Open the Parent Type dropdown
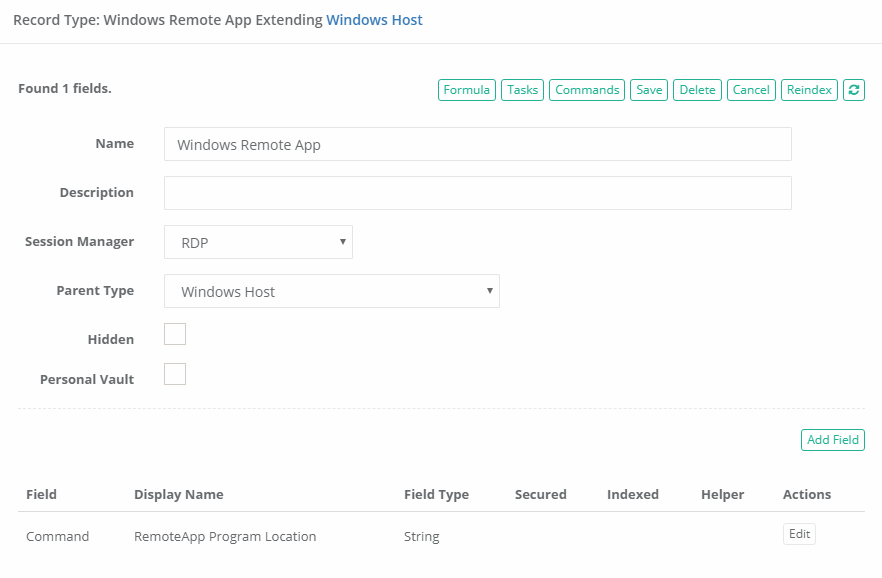The width and height of the screenshot is (882, 578). (330, 290)
